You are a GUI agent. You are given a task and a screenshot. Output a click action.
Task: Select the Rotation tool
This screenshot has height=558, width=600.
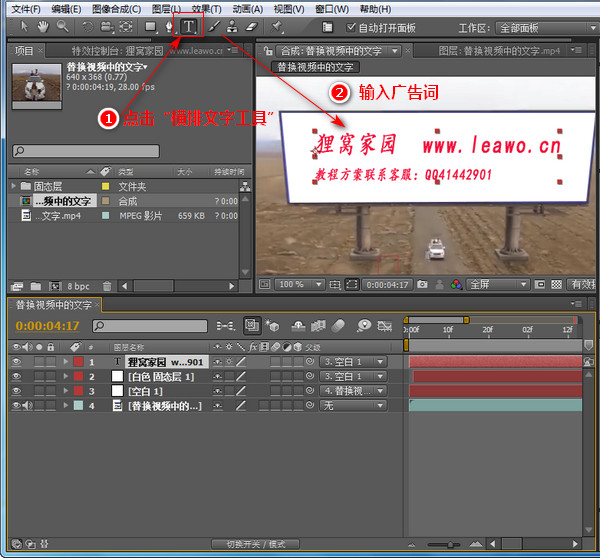tap(88, 27)
